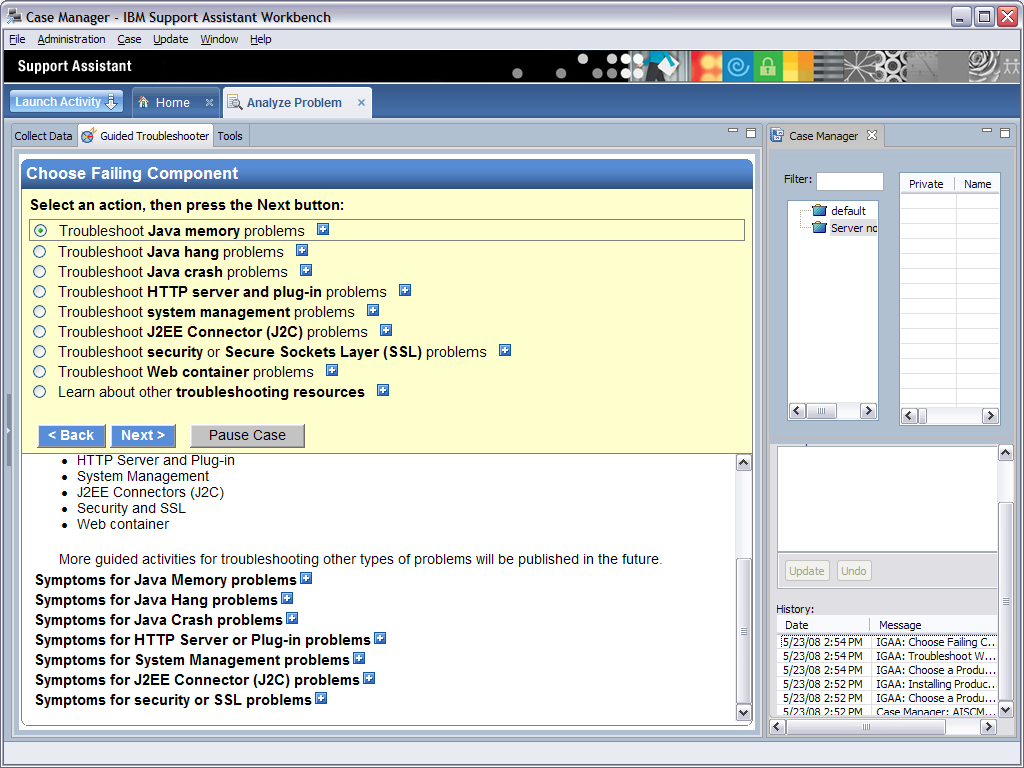Select Troubleshoot Java crash problems radio
The height and width of the screenshot is (768, 1024).
tap(40, 272)
